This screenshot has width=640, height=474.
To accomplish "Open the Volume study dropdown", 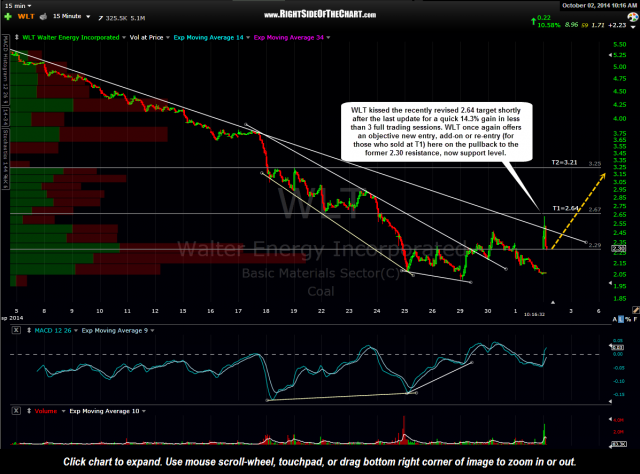I will pos(63,411).
